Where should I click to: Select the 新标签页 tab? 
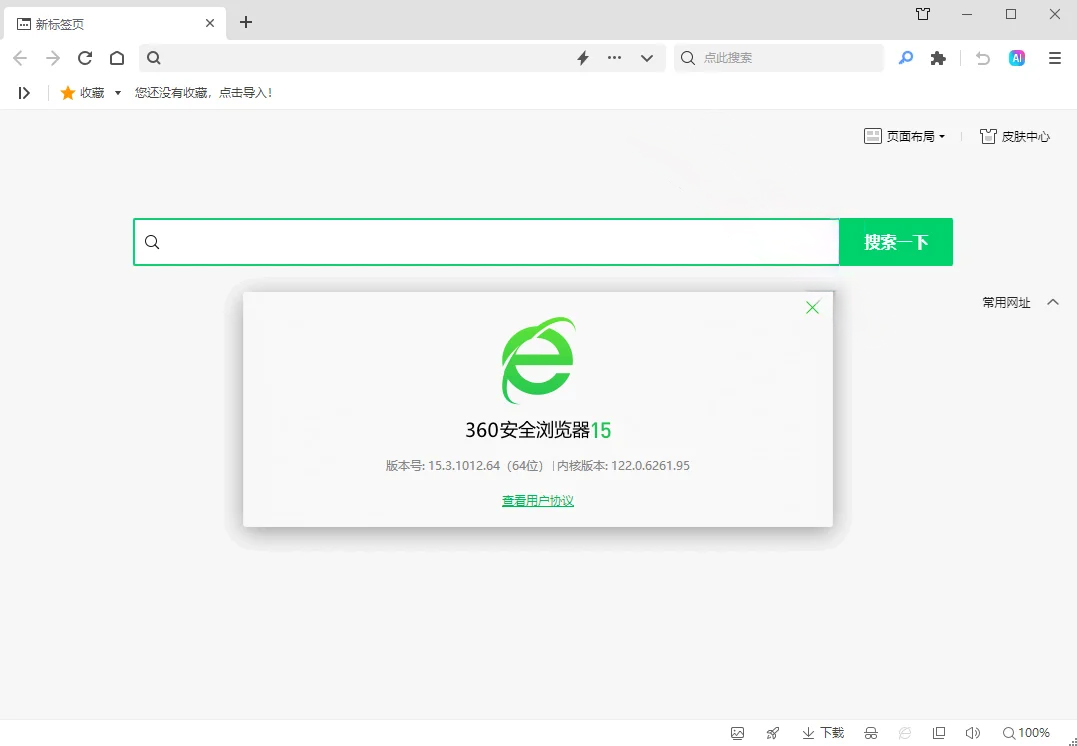point(113,24)
